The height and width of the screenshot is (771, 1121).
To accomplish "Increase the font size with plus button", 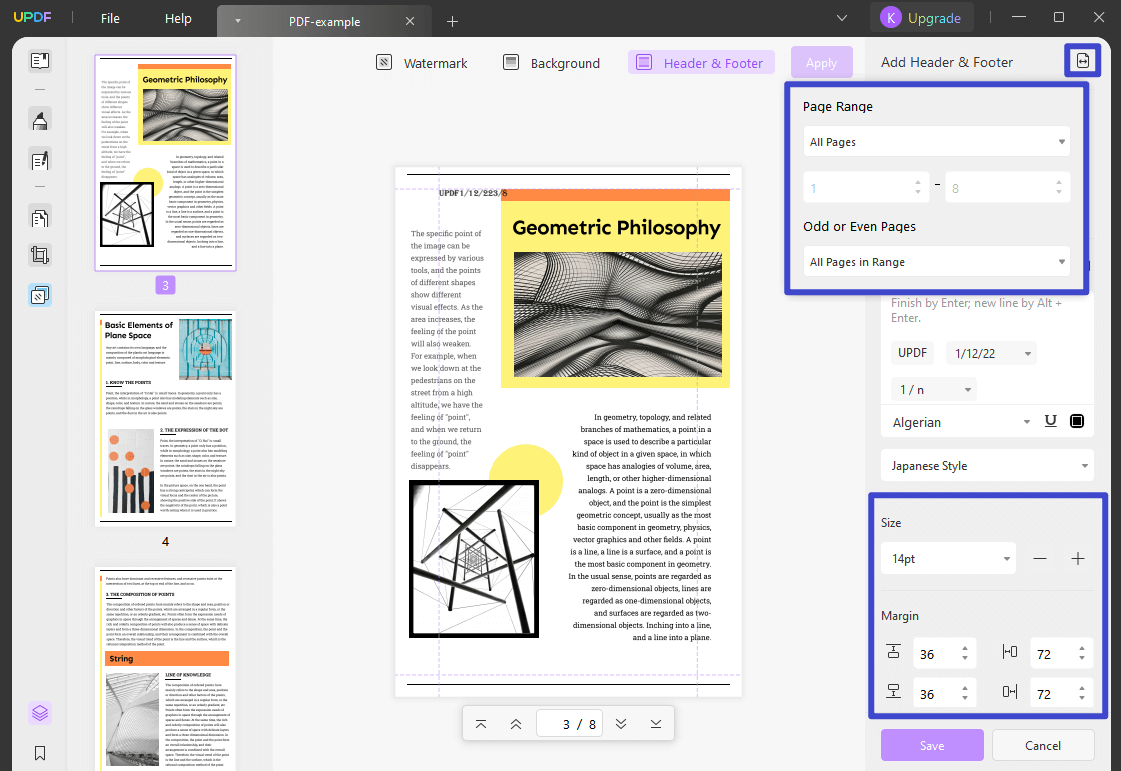I will tap(1078, 558).
